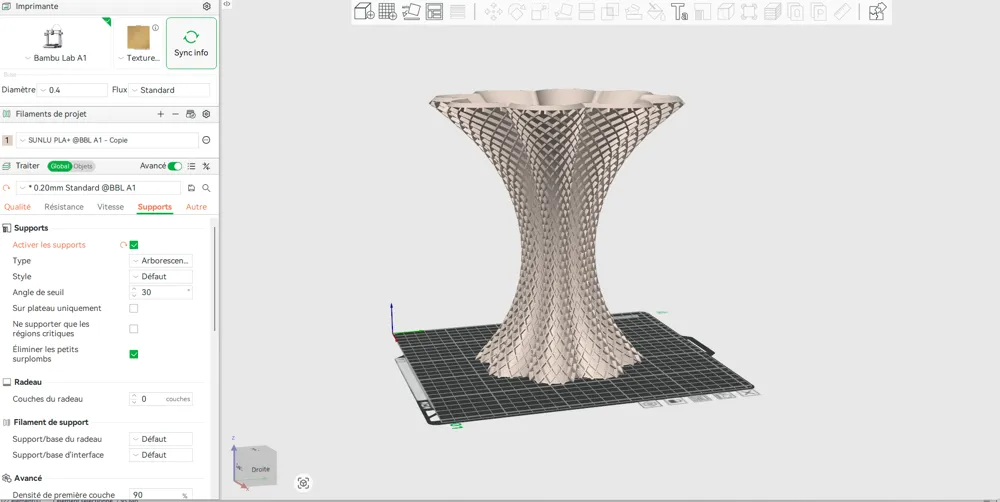The height and width of the screenshot is (502, 1000).
Task: Click filament 1 color swatch
Action: pyautogui.click(x=7, y=140)
